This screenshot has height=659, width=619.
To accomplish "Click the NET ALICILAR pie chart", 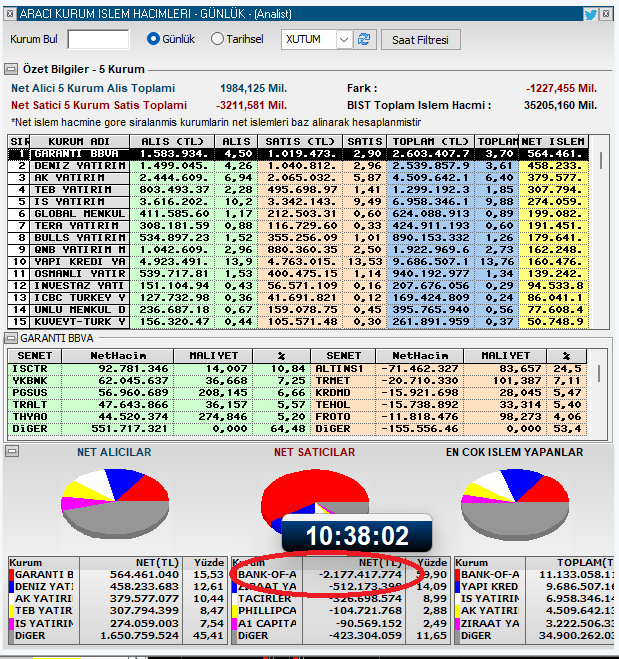I will tap(115, 503).
